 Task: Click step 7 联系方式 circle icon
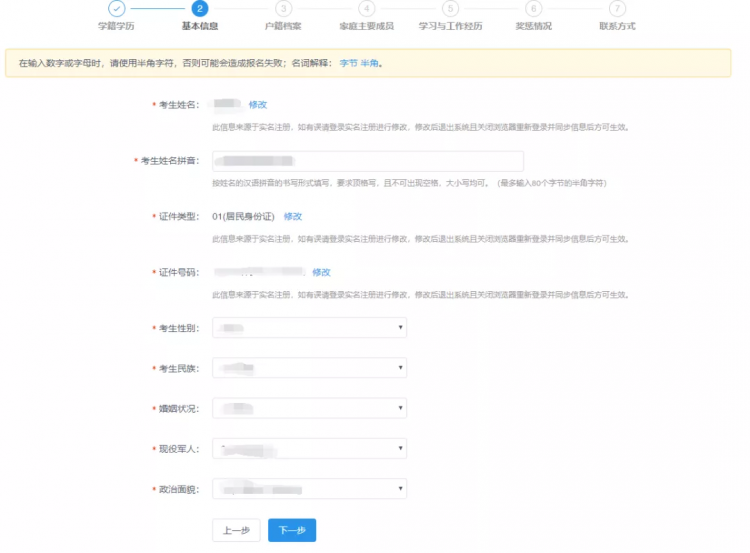[x=617, y=8]
